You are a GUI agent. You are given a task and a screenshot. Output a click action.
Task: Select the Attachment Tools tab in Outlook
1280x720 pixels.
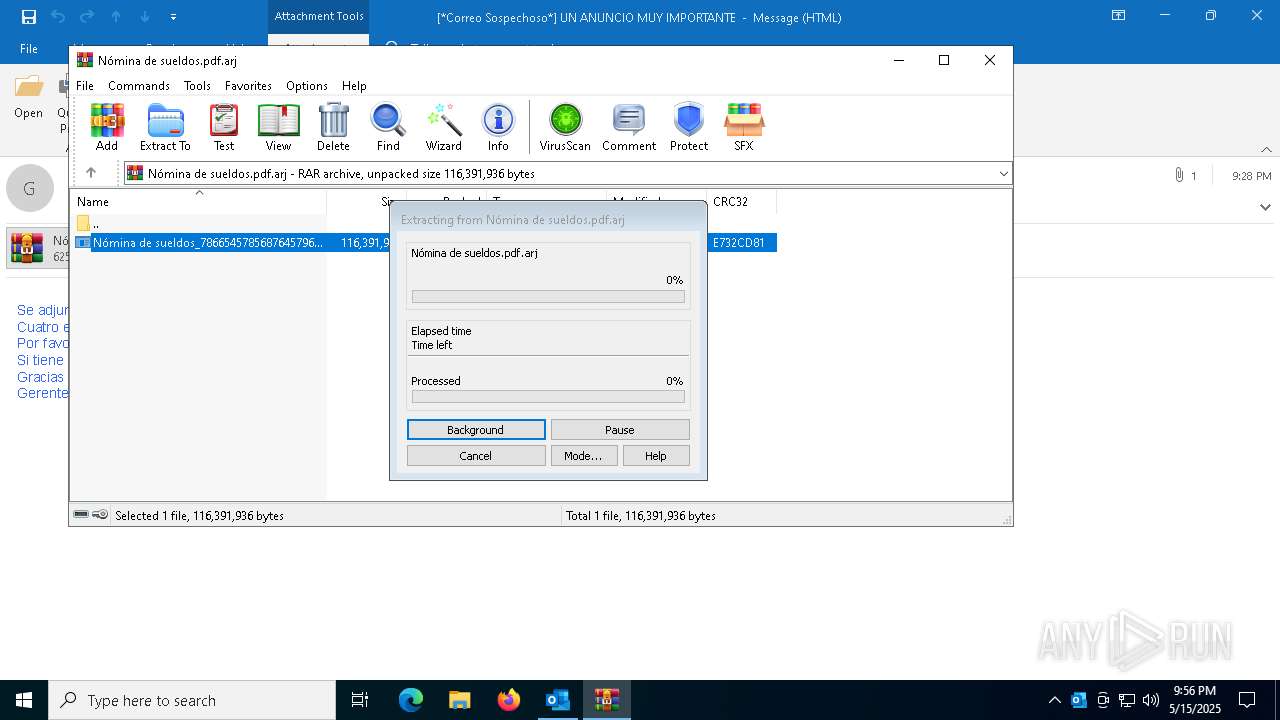click(x=319, y=16)
